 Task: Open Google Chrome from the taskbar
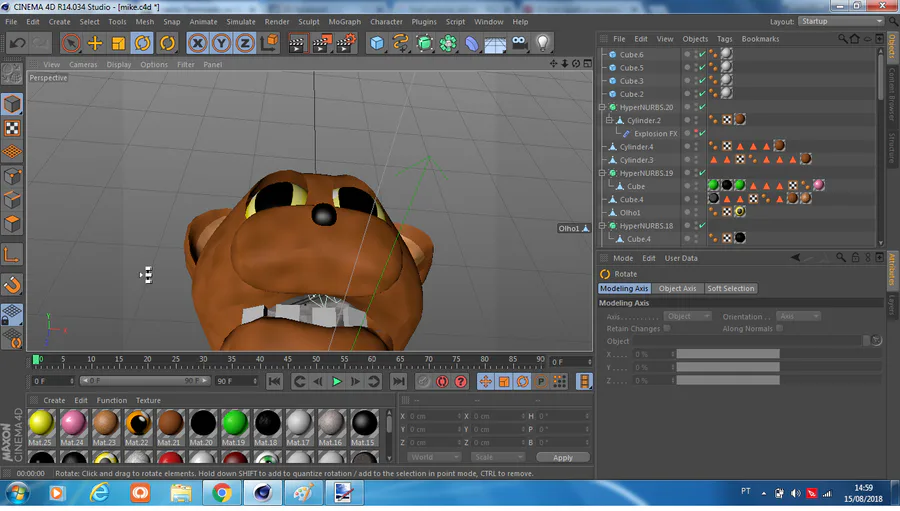(x=221, y=492)
